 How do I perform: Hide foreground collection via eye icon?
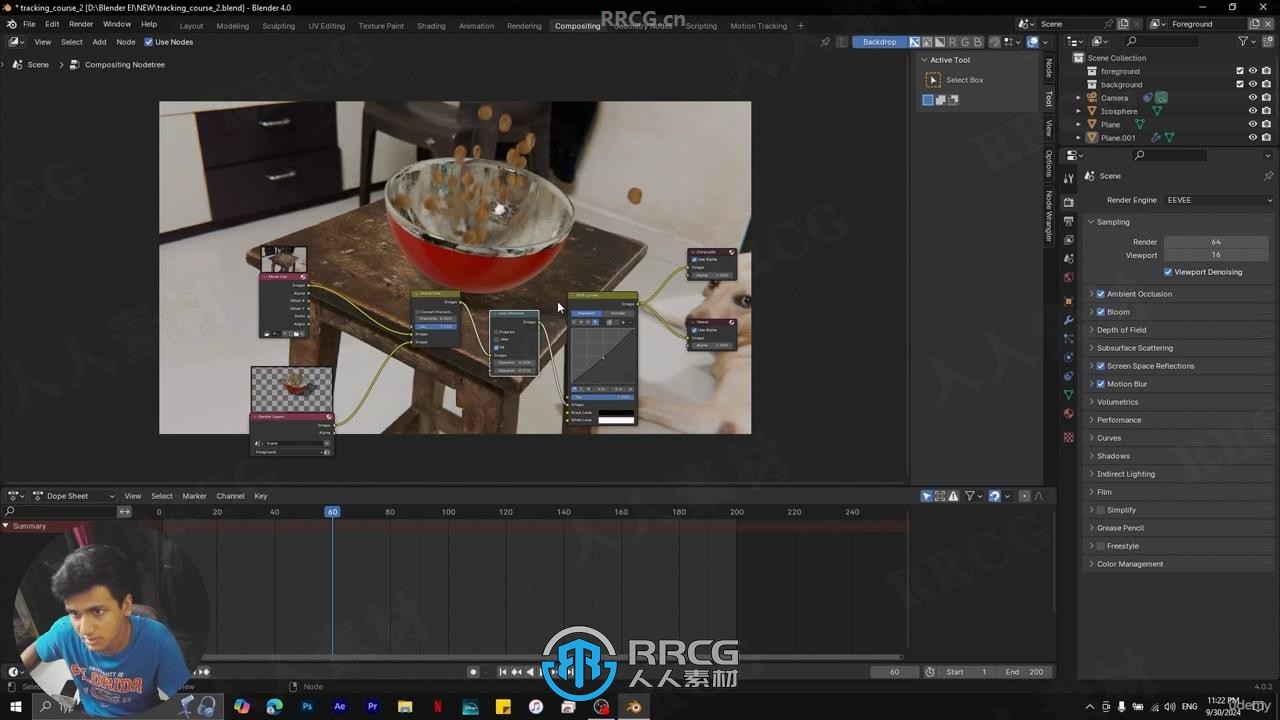(1253, 71)
